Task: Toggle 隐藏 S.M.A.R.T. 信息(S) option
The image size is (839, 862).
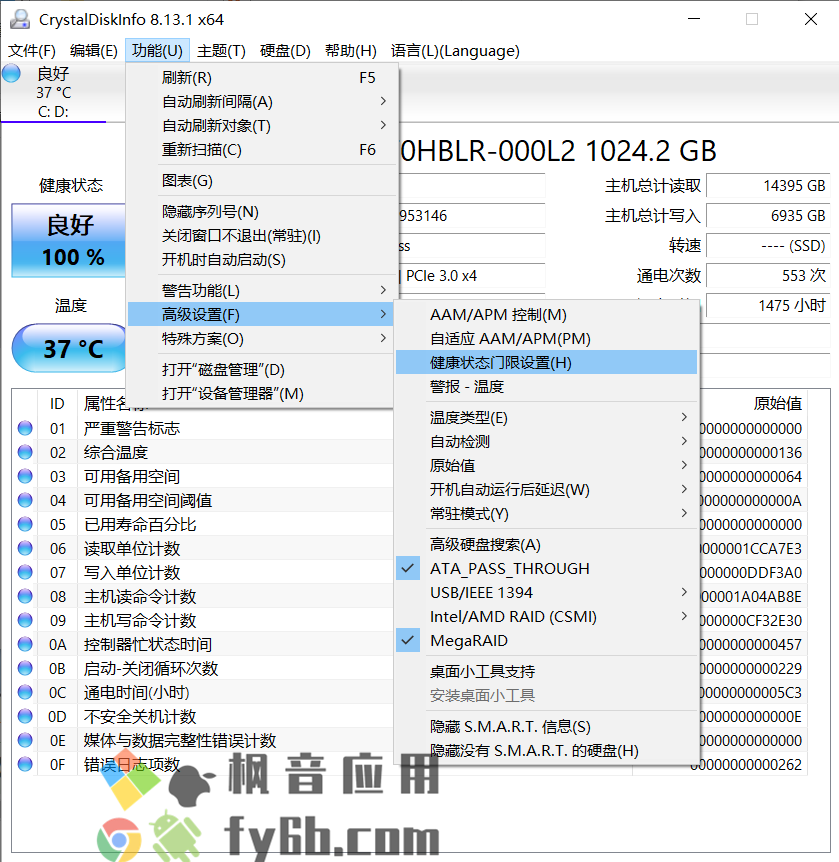Action: pos(546,727)
